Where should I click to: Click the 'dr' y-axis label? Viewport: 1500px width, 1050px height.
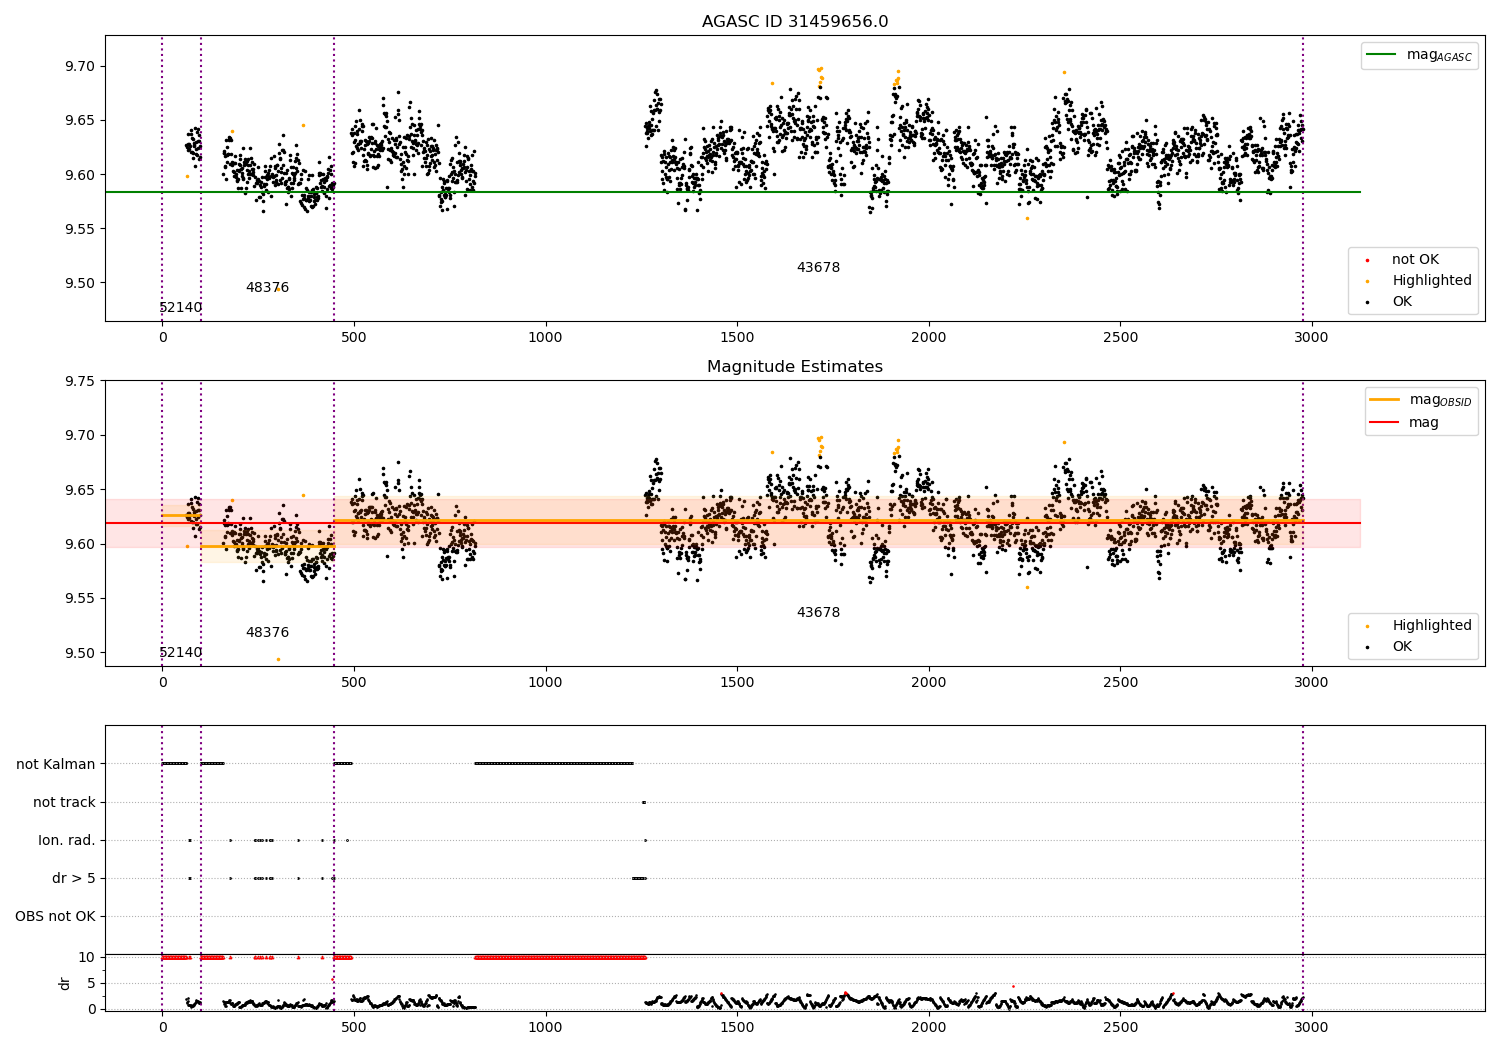pyautogui.click(x=65, y=983)
